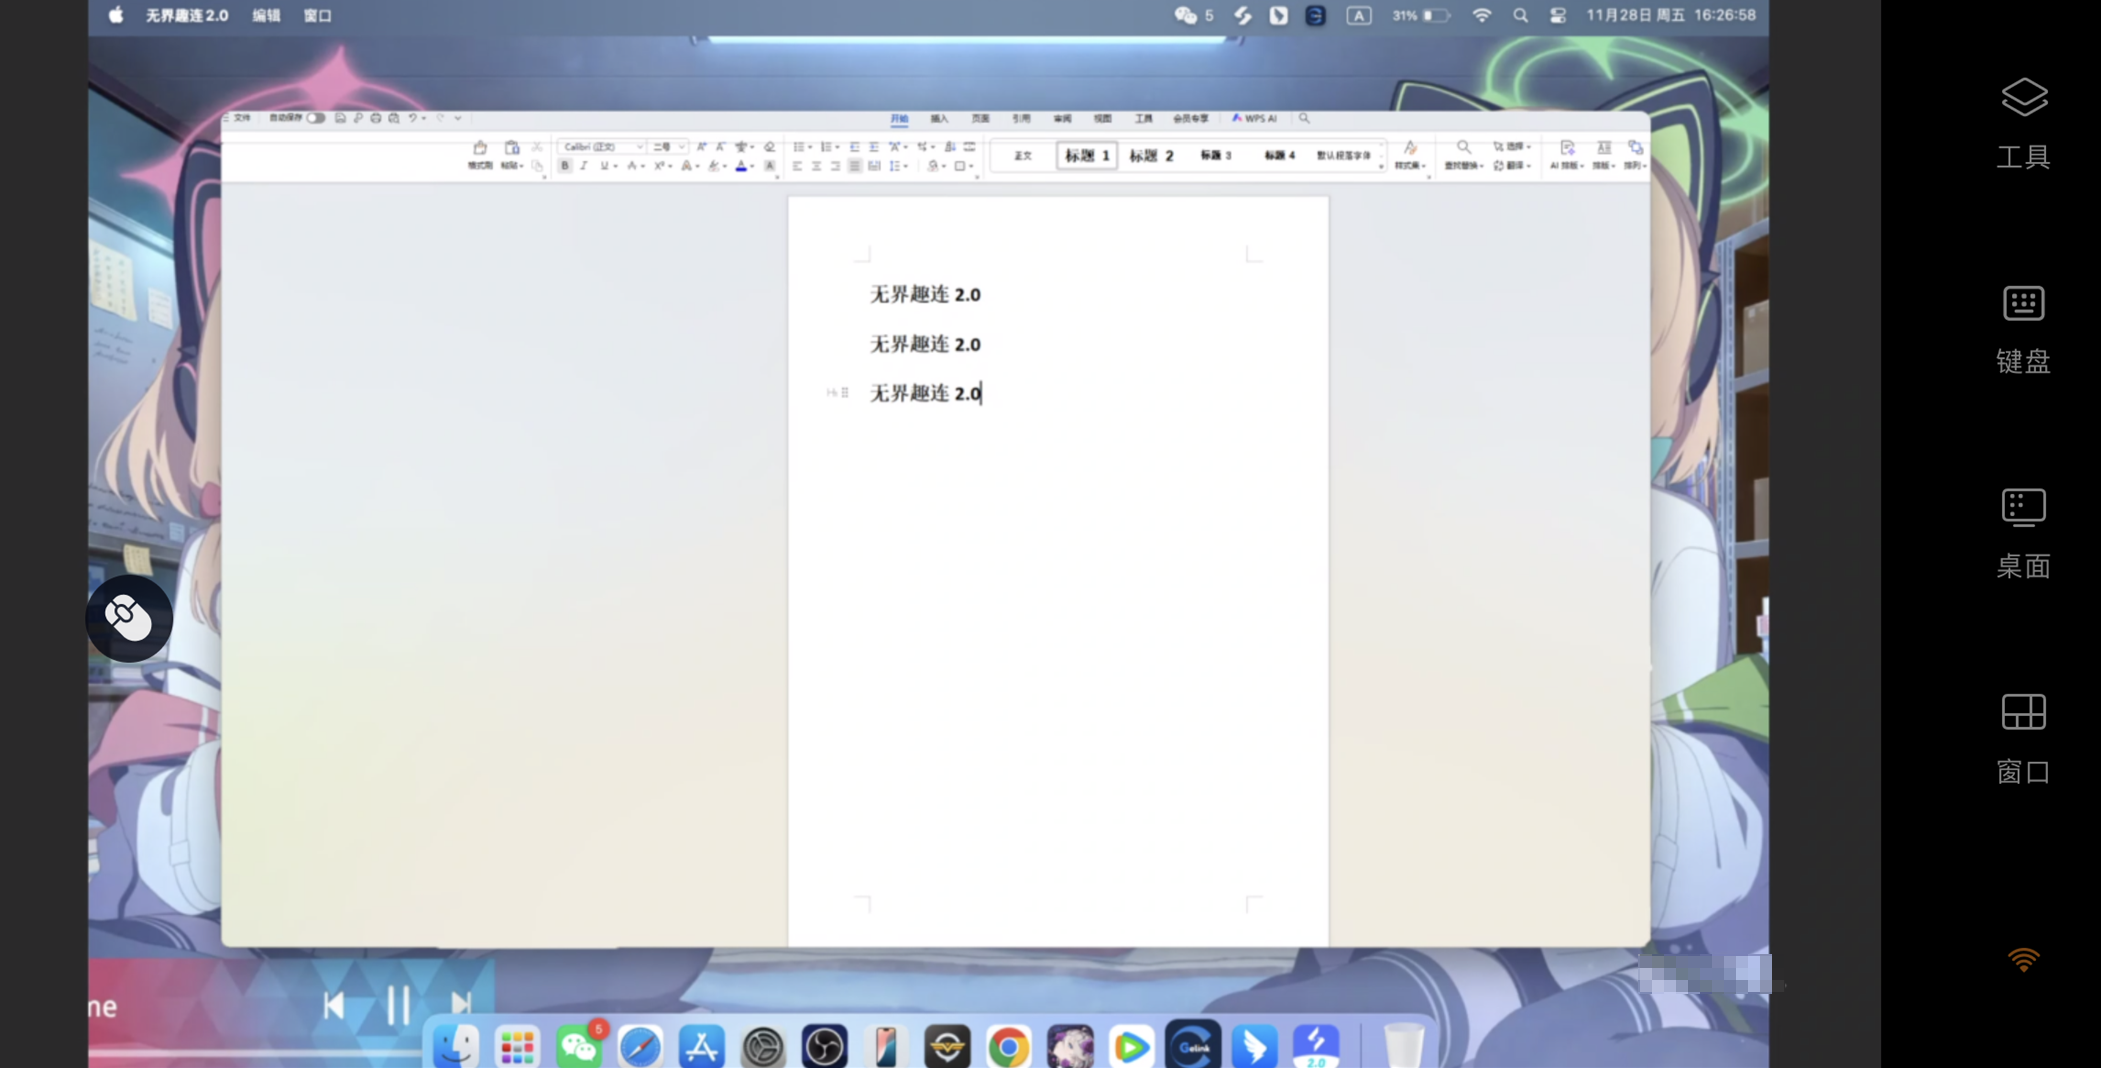
Task: Open the 键盘 keyboard panel icon
Action: 2023,304
